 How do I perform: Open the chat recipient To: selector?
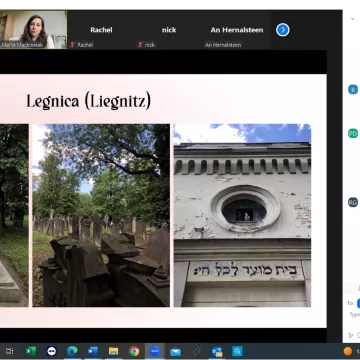point(358,303)
